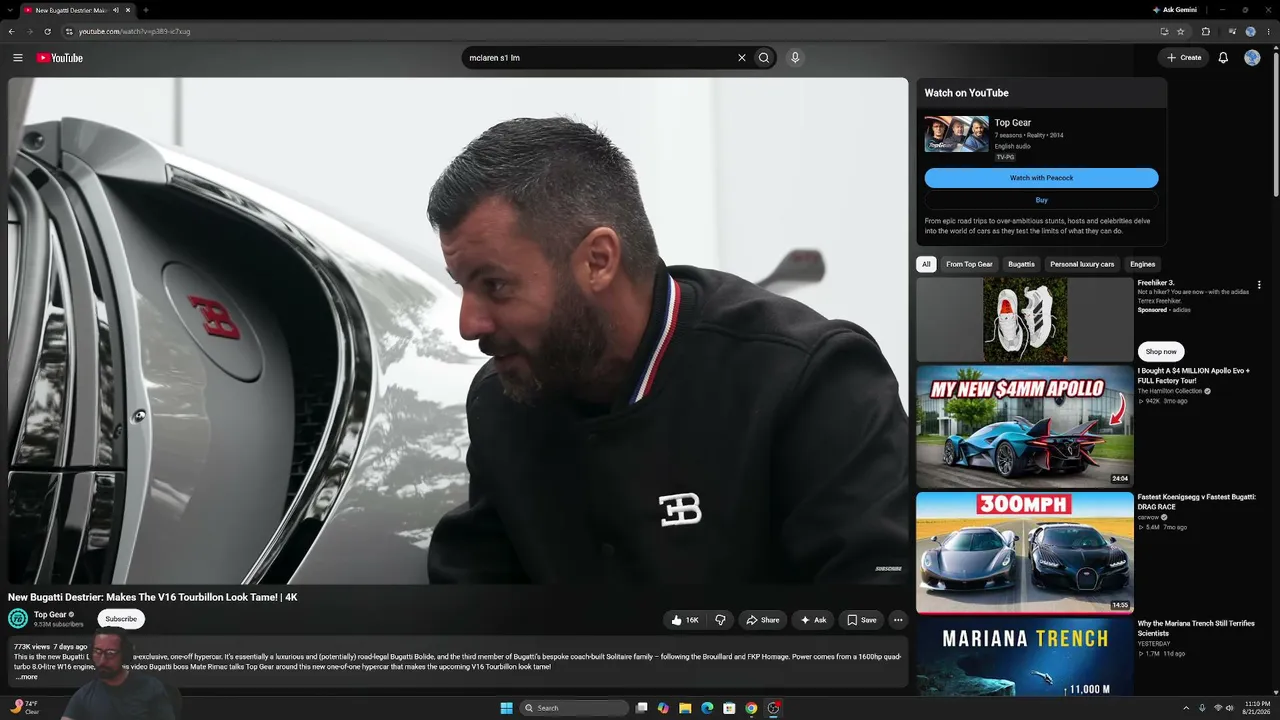
Task: Open Windows Start menu
Action: (506, 708)
